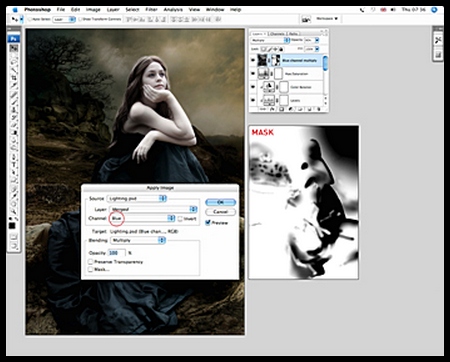This screenshot has width=450, height=362.
Task: Change screen mode via the toolbox's bottom icon
Action: click(14, 246)
